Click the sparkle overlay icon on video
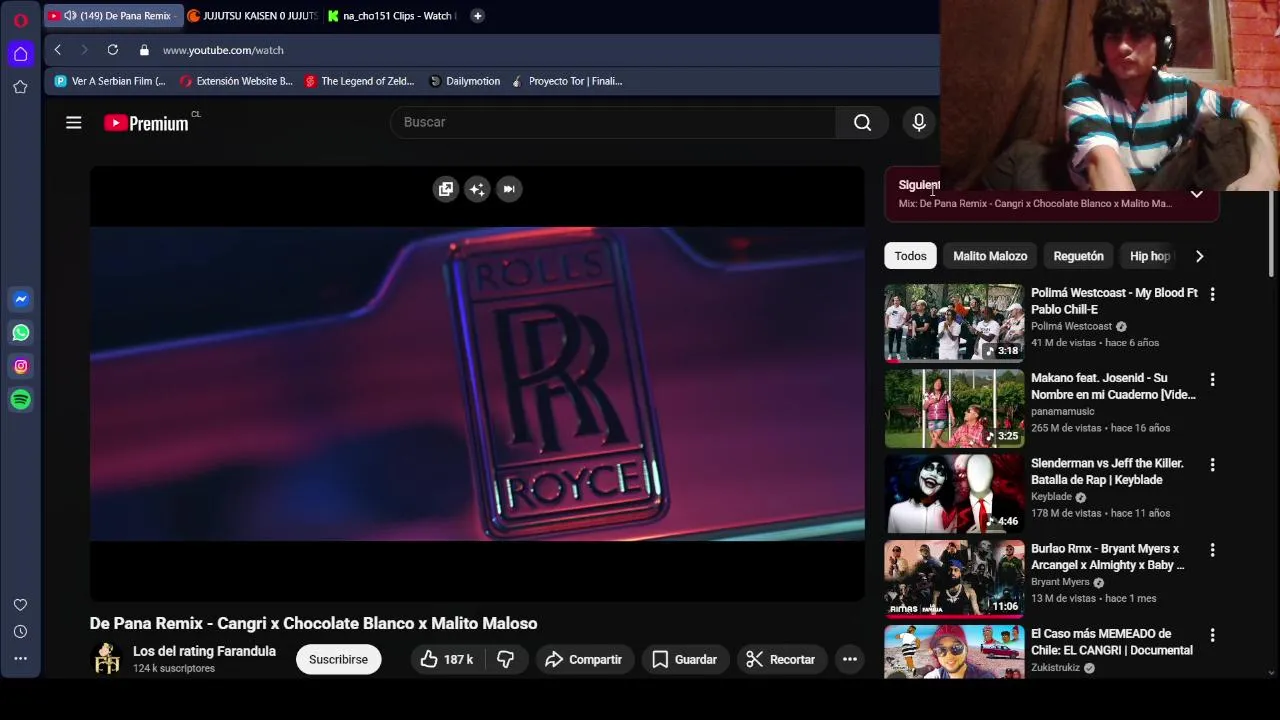Image resolution: width=1280 pixels, height=720 pixels. tap(477, 189)
